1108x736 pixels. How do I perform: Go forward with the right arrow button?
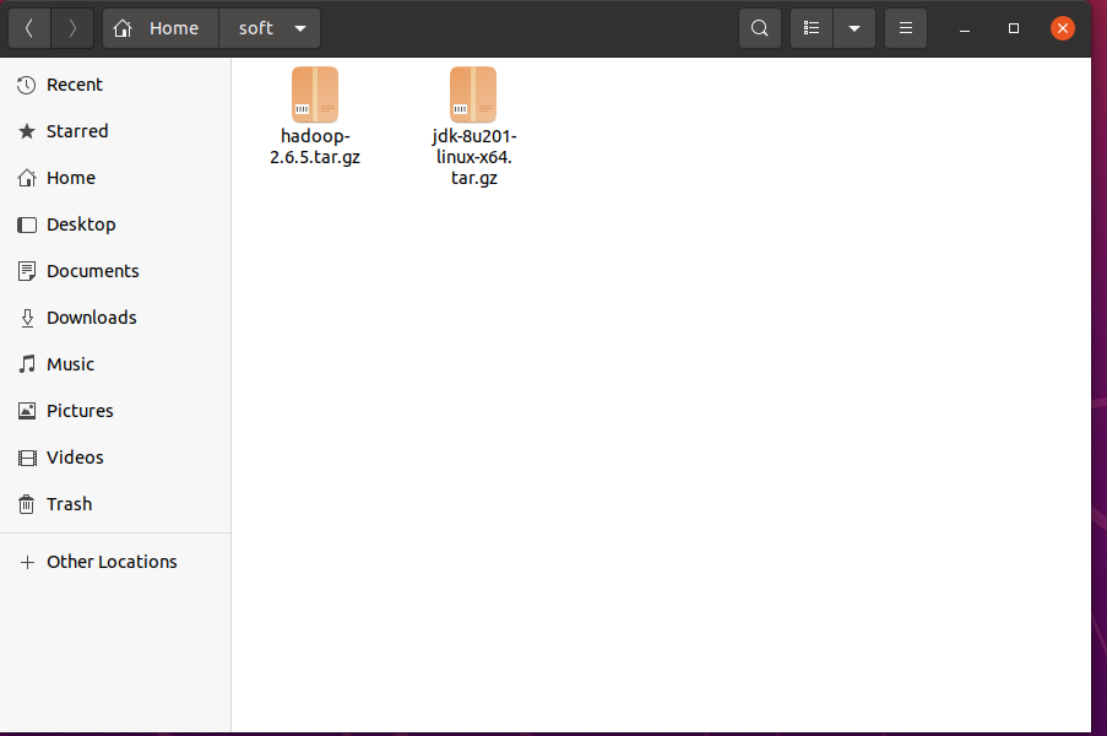coord(72,28)
